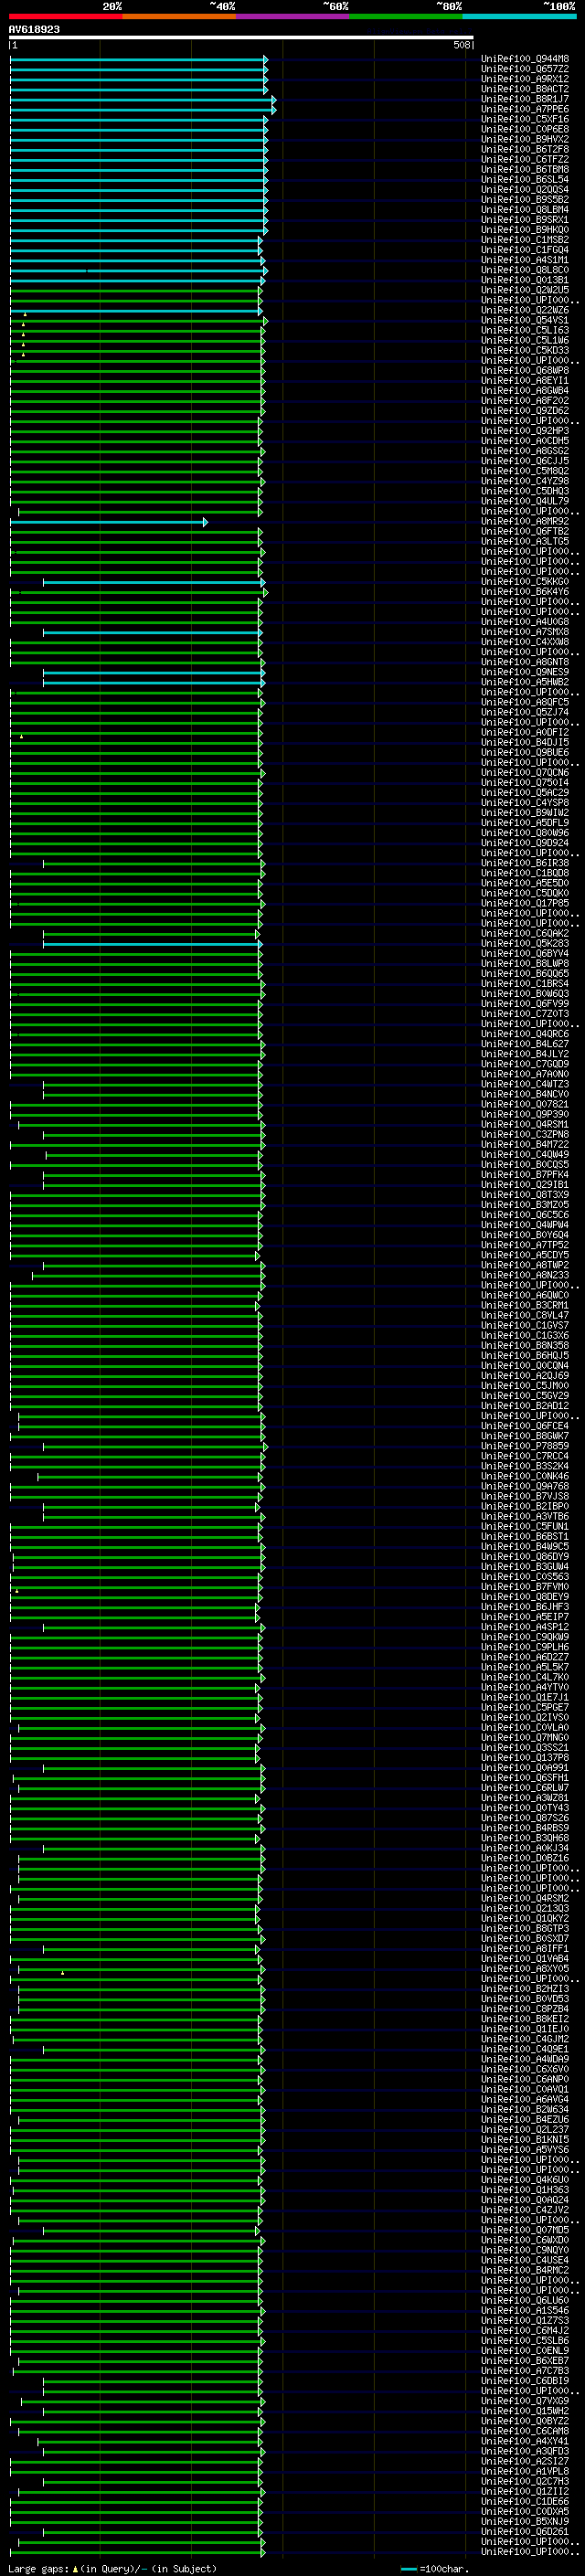Image resolution: width=585 pixels, height=2576 pixels.
Task: Select hit label UniRef100_A3VTB6
Action: tap(525, 1516)
